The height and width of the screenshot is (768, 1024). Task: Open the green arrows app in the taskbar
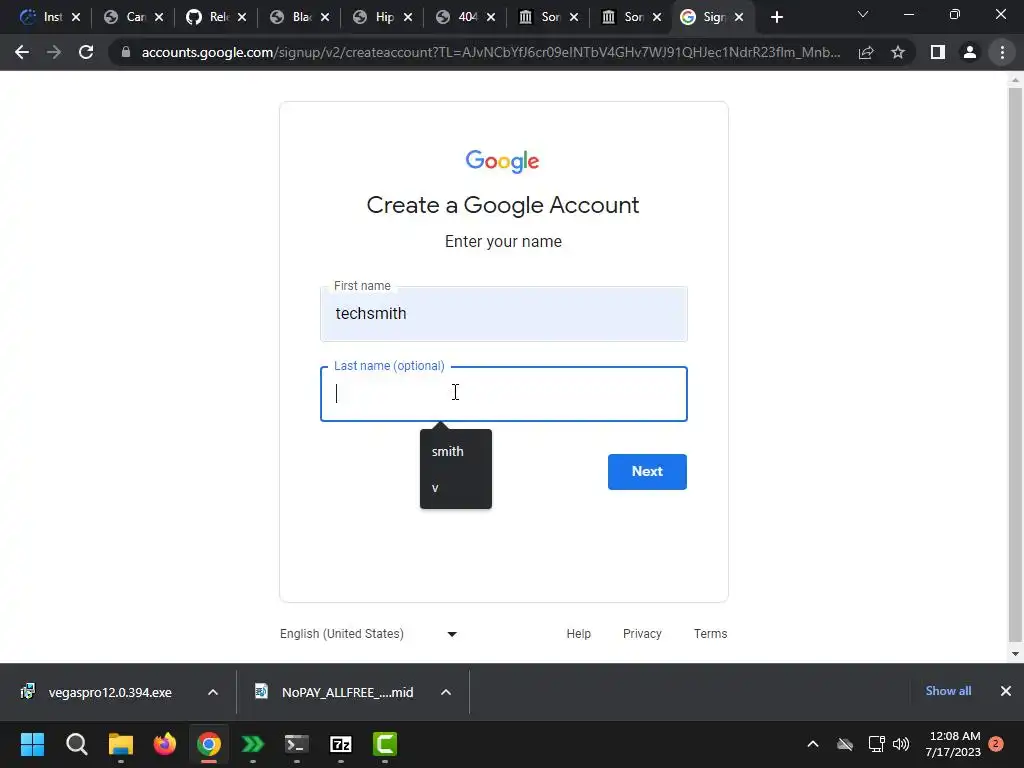click(253, 744)
